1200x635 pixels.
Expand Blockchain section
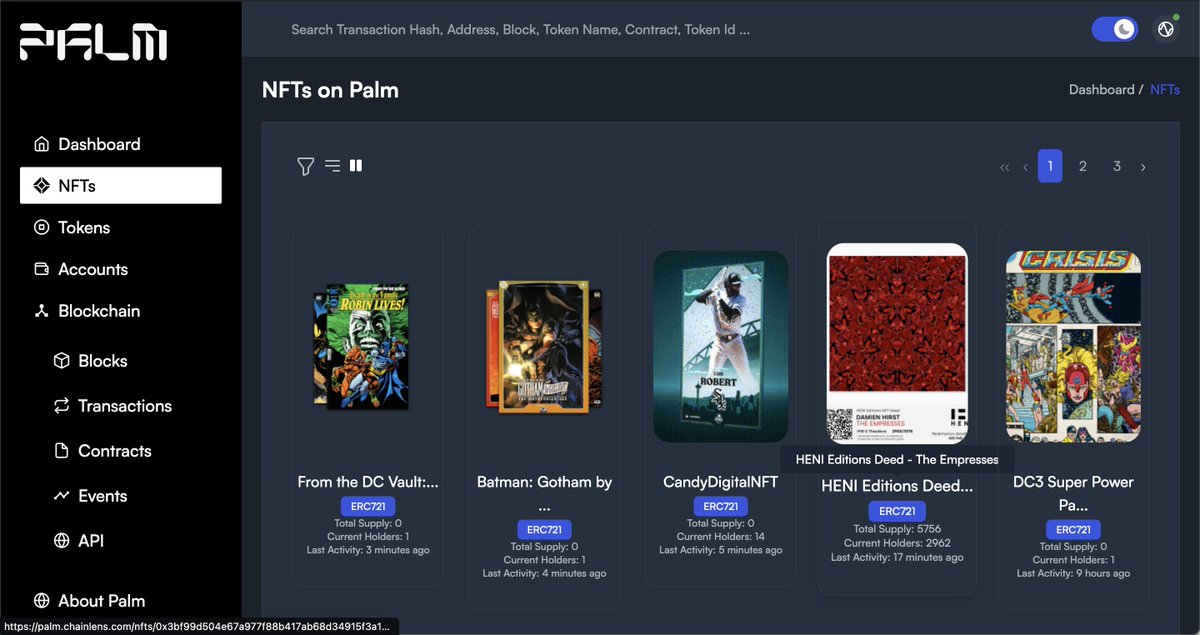[x=99, y=311]
